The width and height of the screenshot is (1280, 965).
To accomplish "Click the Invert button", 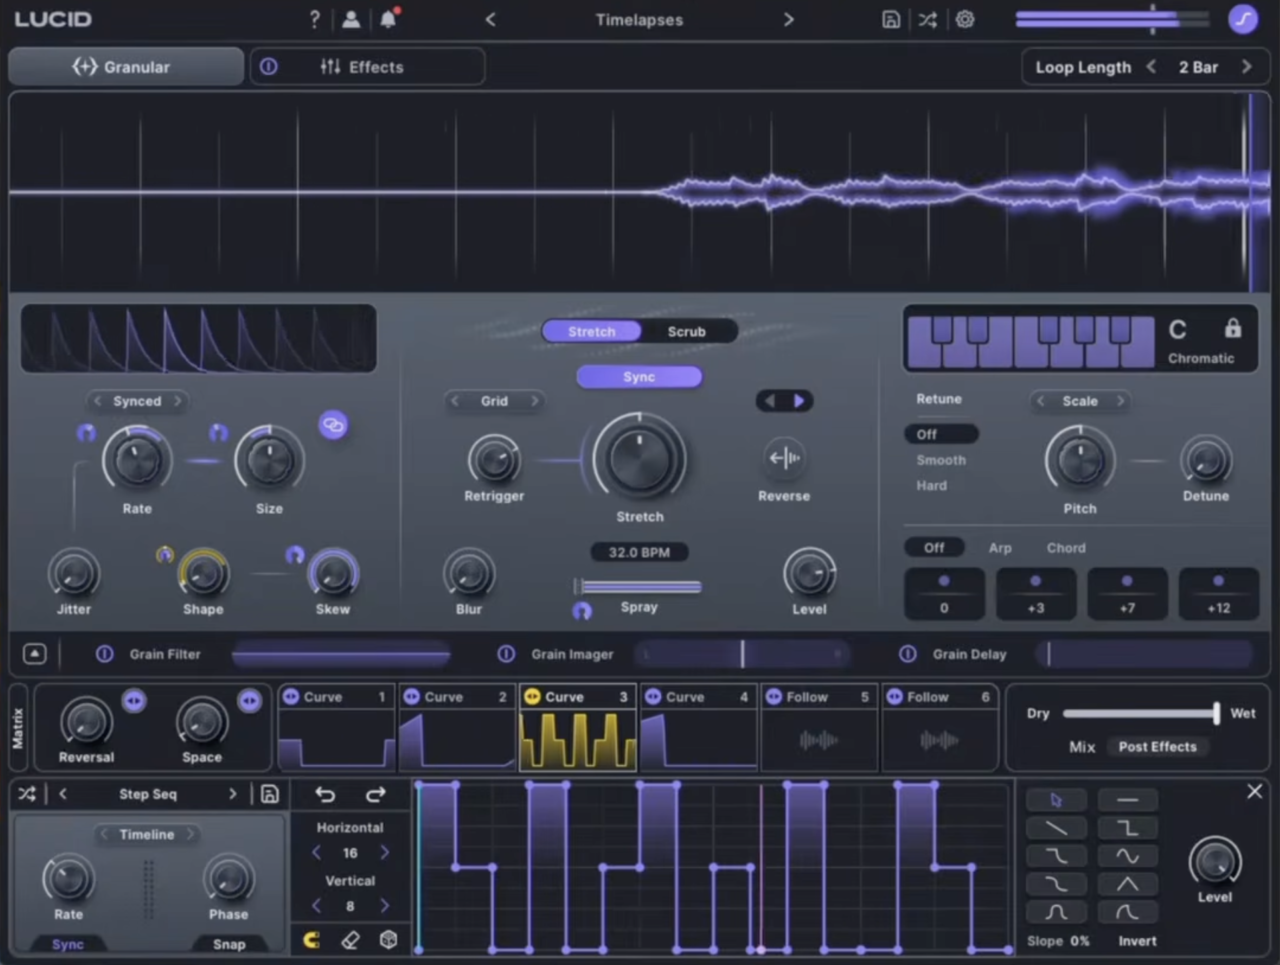I will (x=1137, y=941).
